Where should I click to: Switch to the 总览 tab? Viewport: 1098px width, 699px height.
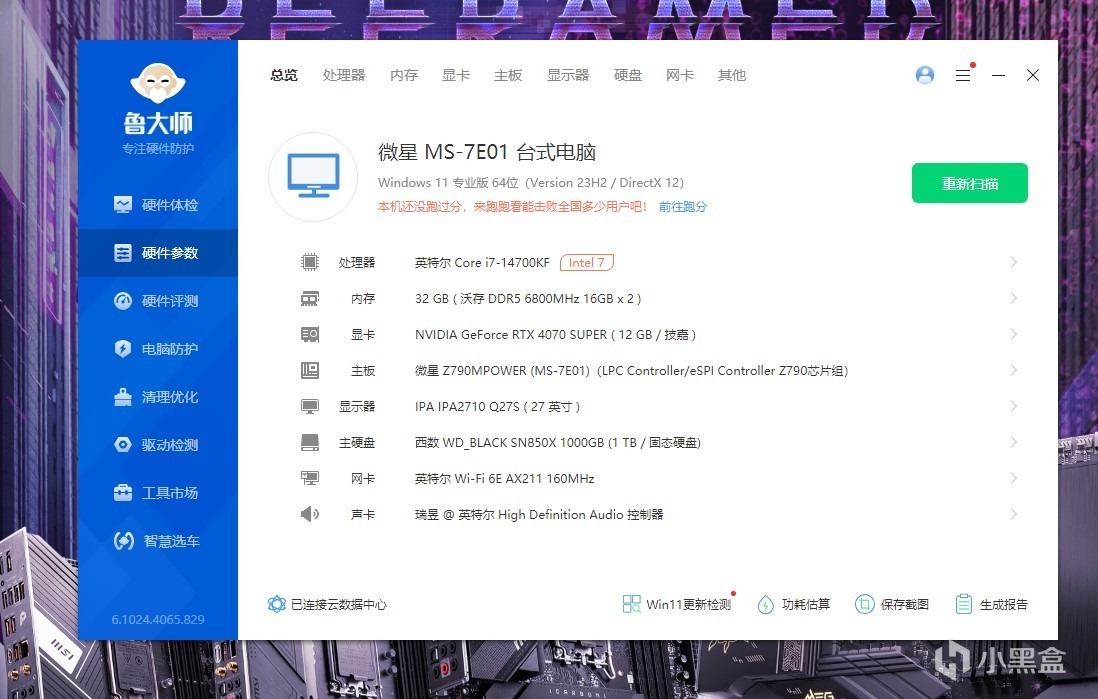click(x=284, y=75)
